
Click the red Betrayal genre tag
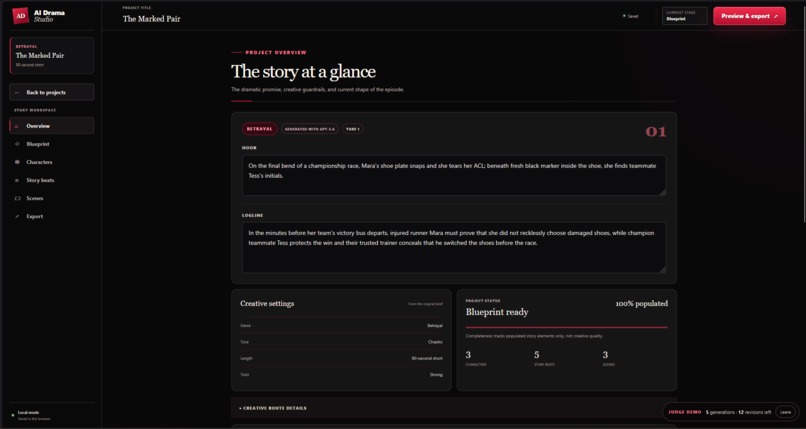260,129
